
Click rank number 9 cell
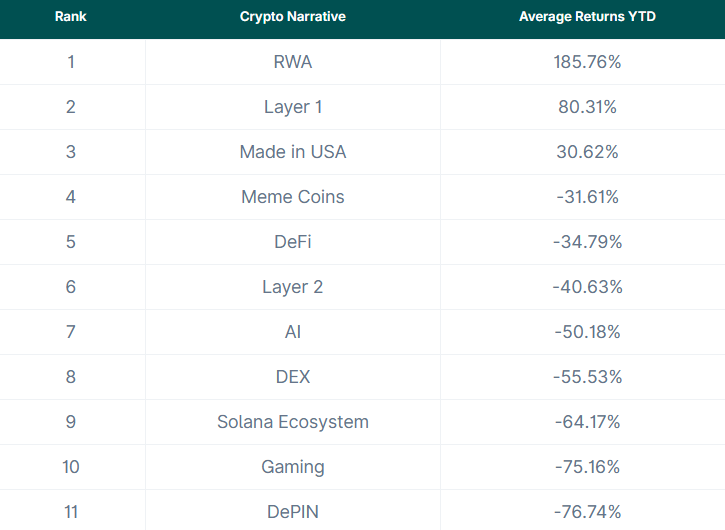click(x=71, y=422)
